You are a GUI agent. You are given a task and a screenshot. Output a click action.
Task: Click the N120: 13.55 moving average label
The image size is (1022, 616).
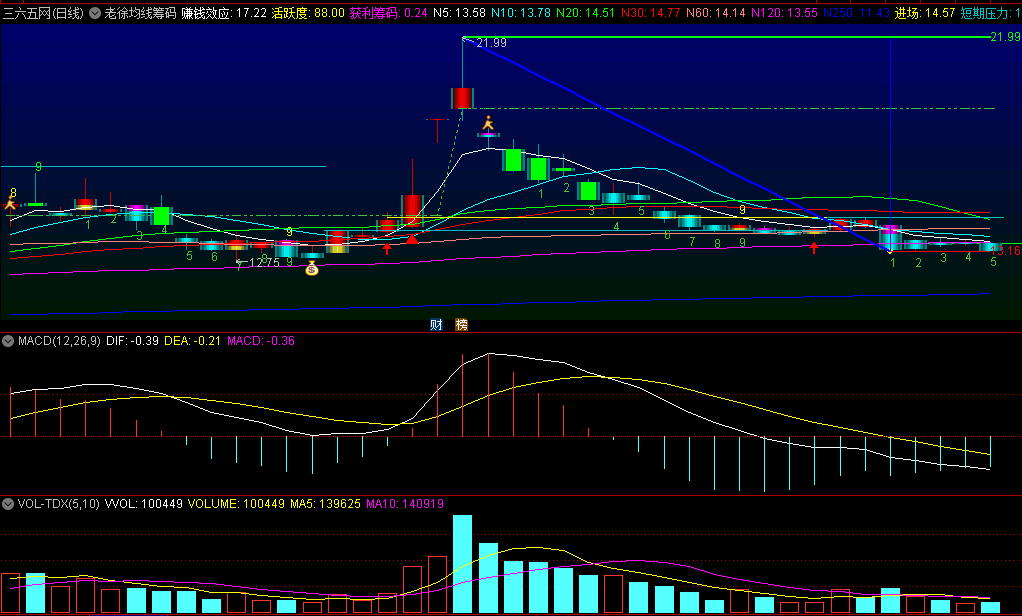pos(784,13)
